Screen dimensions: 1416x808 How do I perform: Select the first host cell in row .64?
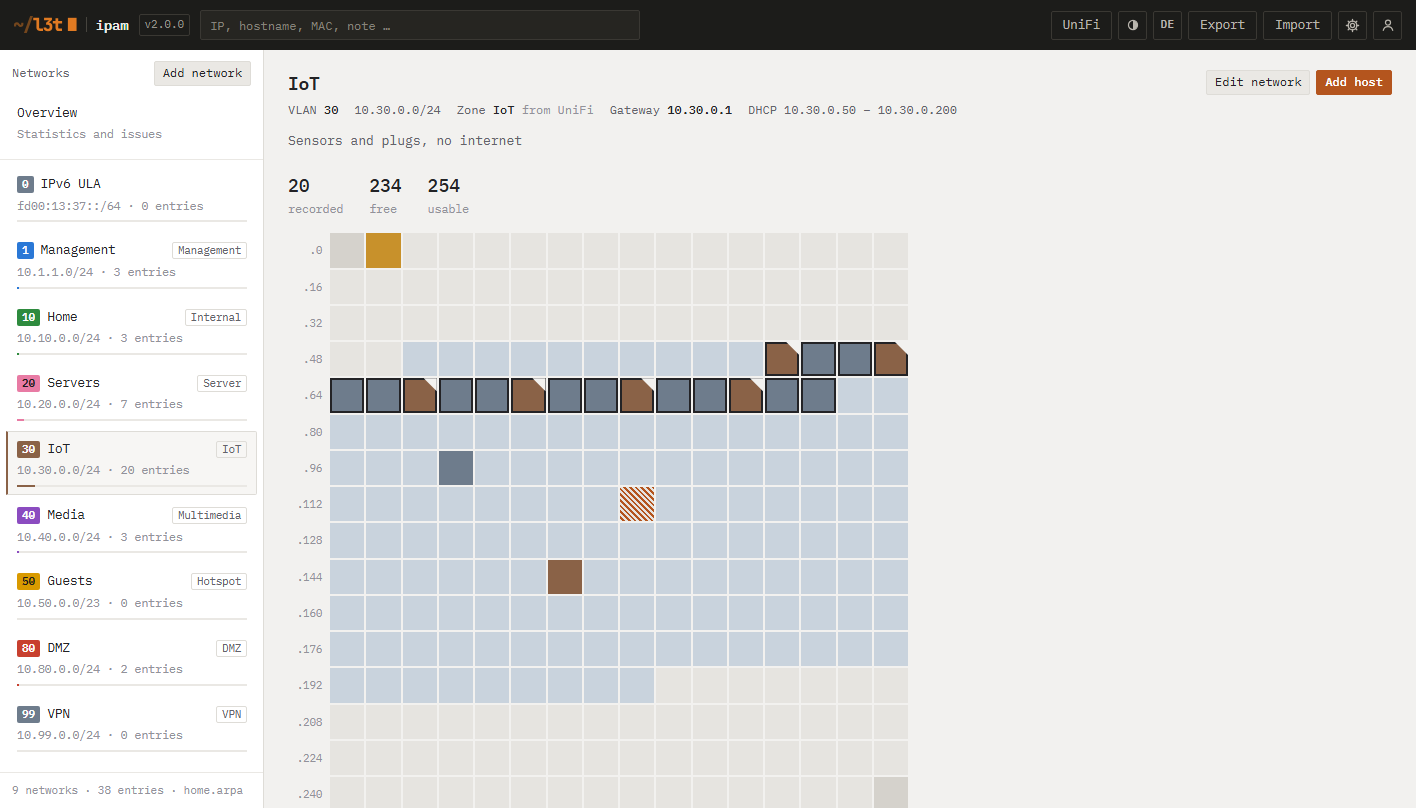[x=347, y=395]
